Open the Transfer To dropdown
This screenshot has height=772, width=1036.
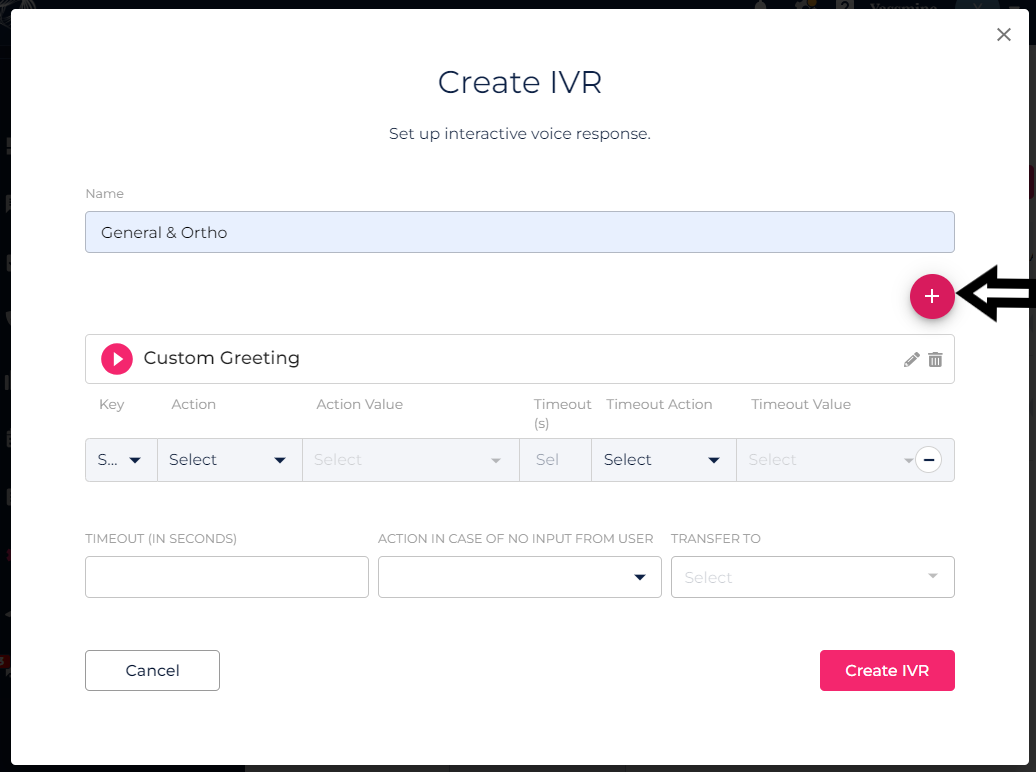click(x=812, y=577)
